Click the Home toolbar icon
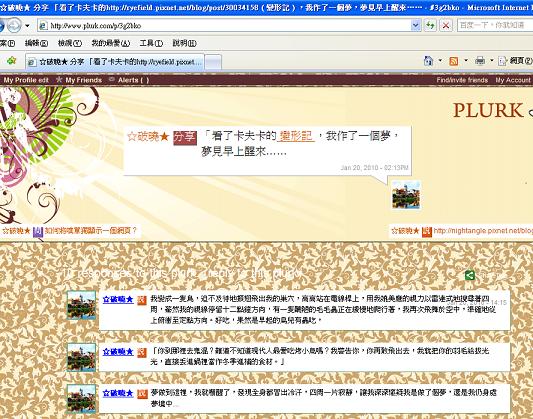Image resolution: width=533 pixels, height=419 pixels. coord(428,61)
